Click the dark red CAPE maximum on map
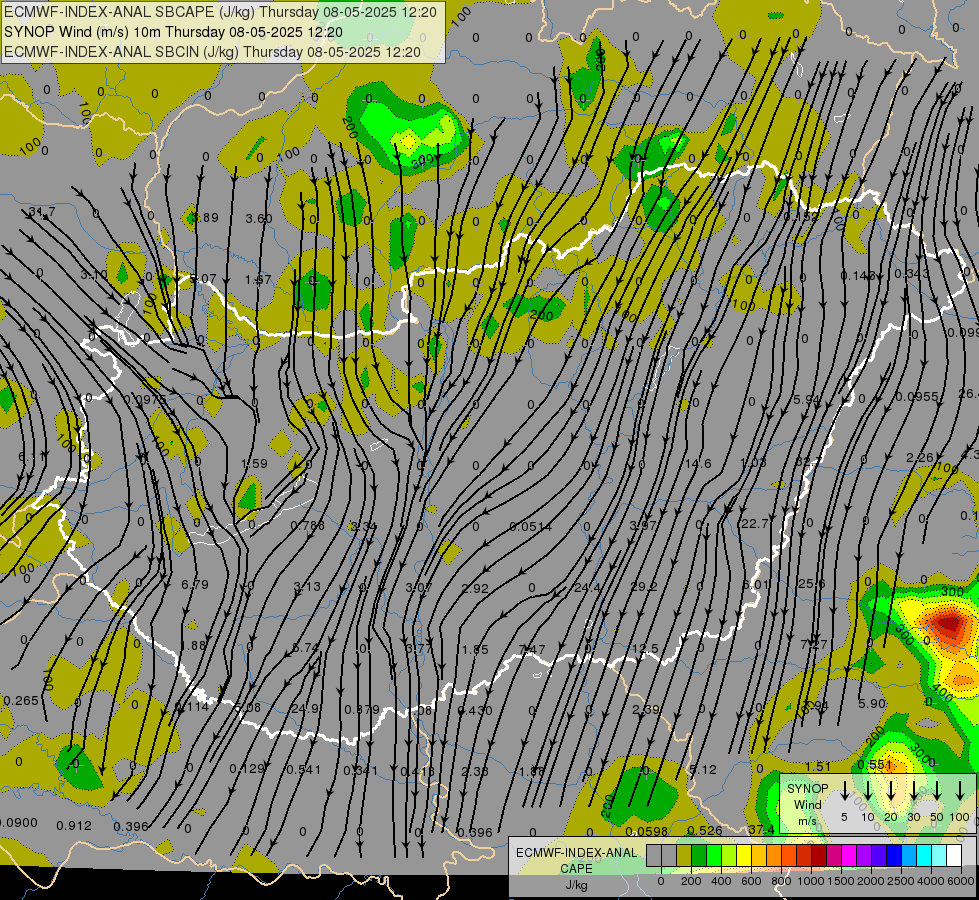Image resolution: width=979 pixels, height=900 pixels. click(949, 623)
